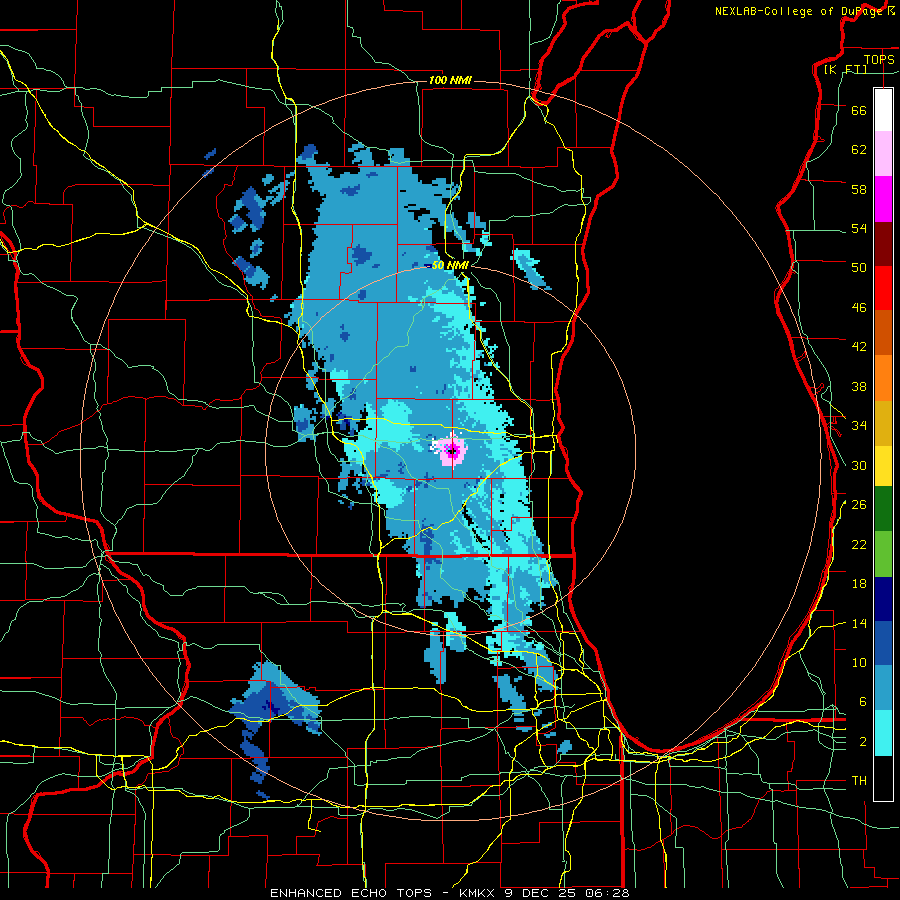
Task: Click the orange legend swatch between 42 and 38
Action: click(x=883, y=378)
